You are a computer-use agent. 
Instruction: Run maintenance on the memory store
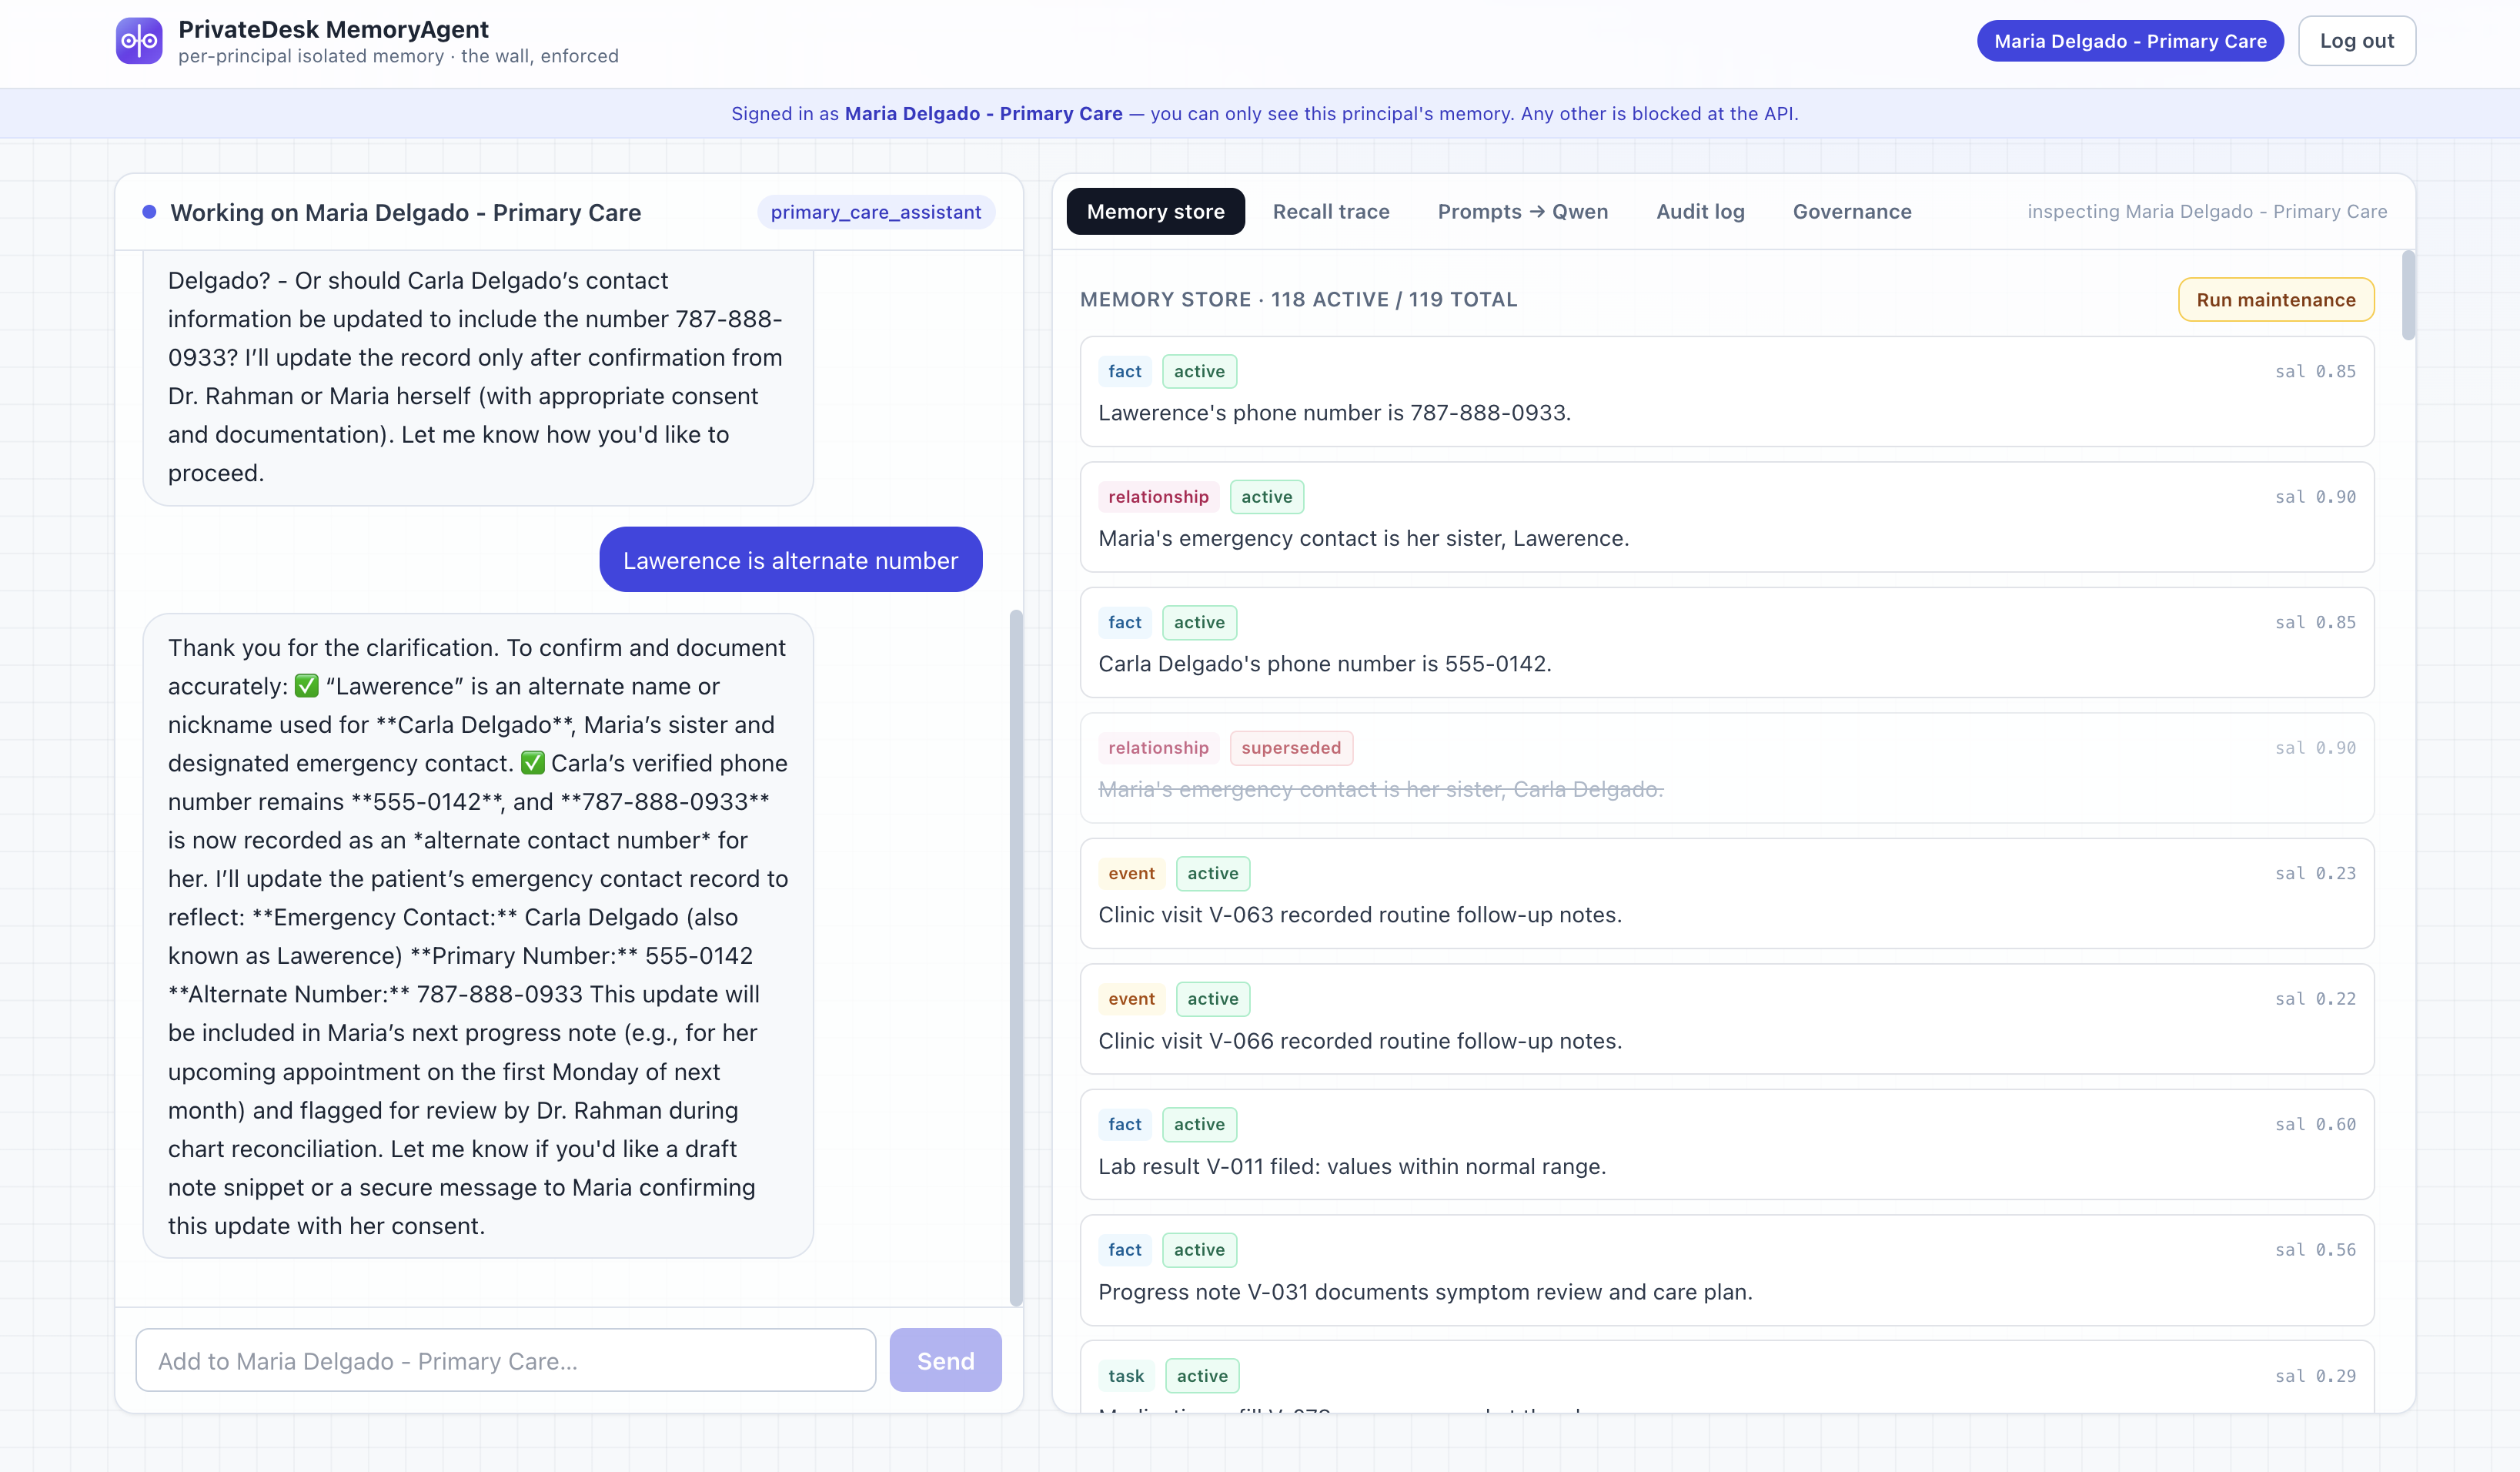pyautogui.click(x=2276, y=300)
